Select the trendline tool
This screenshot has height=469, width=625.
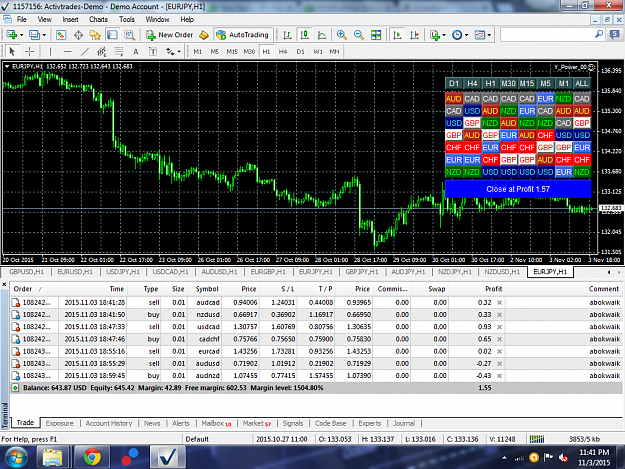tap(85, 51)
